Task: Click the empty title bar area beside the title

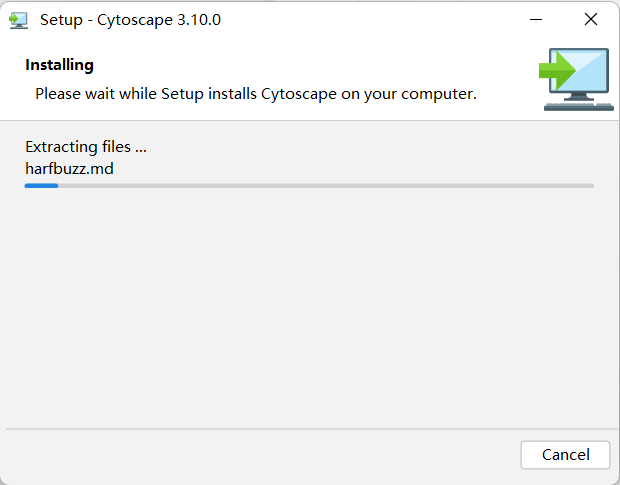Action: pos(380,20)
